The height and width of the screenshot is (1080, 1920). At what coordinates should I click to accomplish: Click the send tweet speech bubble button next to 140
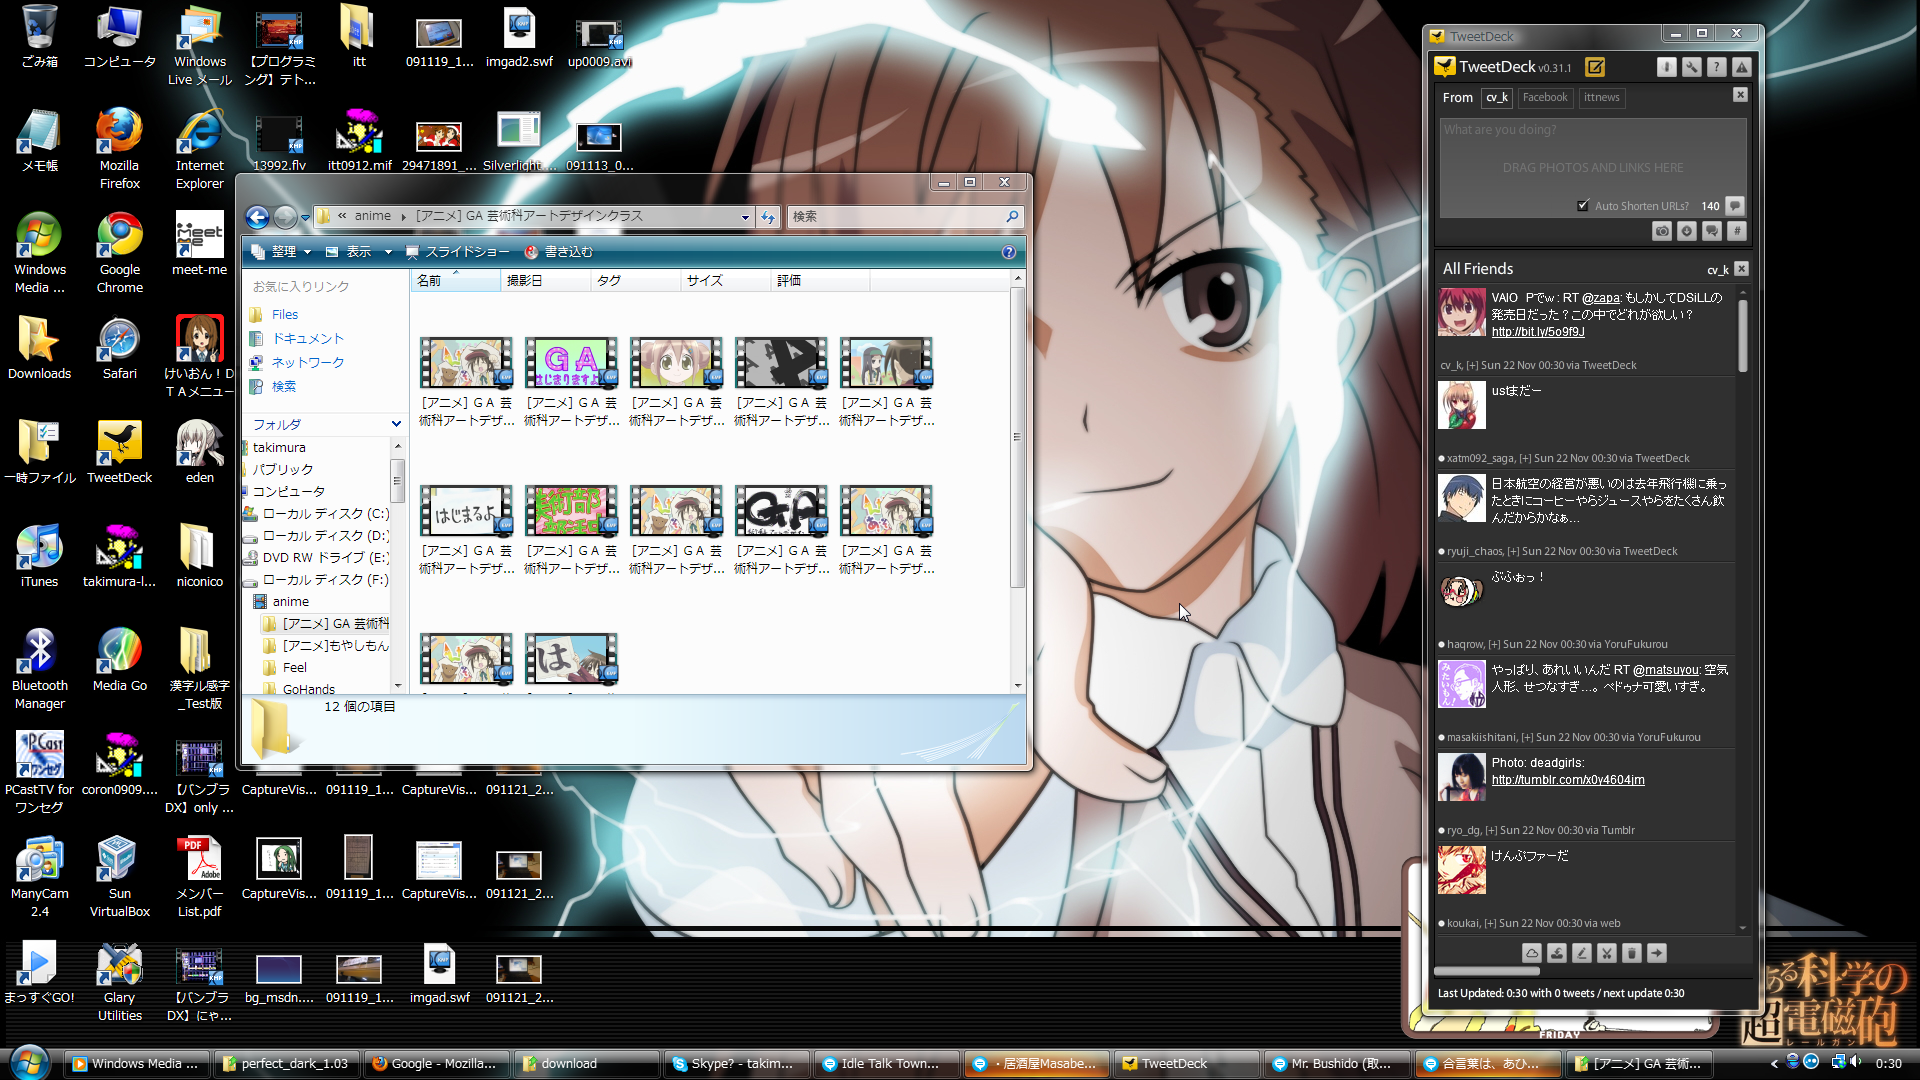coord(1735,206)
